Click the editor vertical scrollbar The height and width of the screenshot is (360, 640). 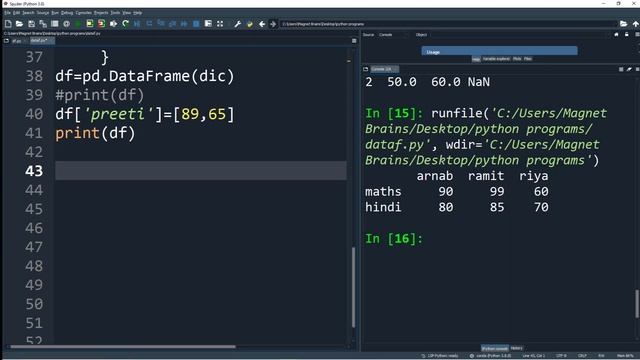(353, 287)
